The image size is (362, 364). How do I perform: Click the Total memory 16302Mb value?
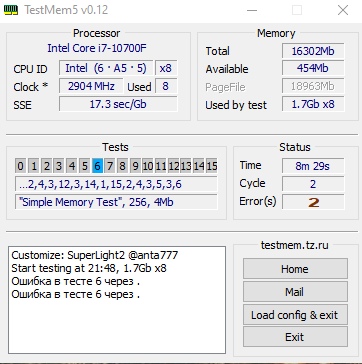[x=313, y=51]
